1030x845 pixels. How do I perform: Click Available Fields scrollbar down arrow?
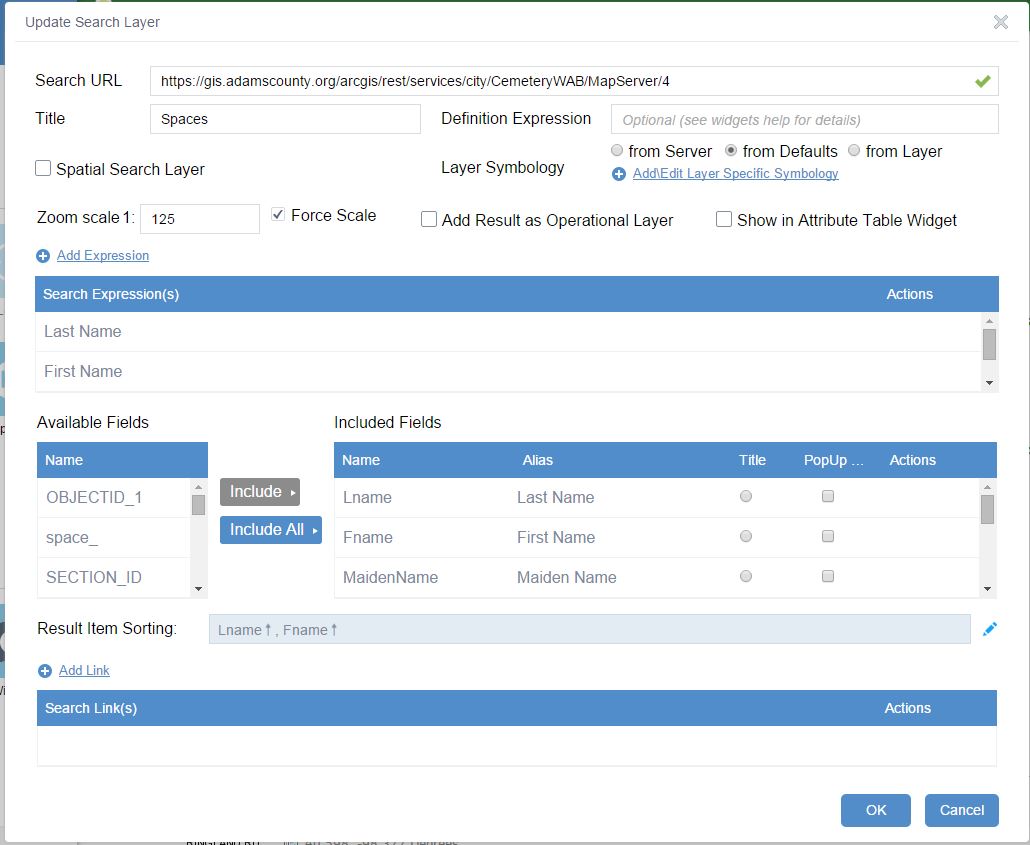coord(198,589)
